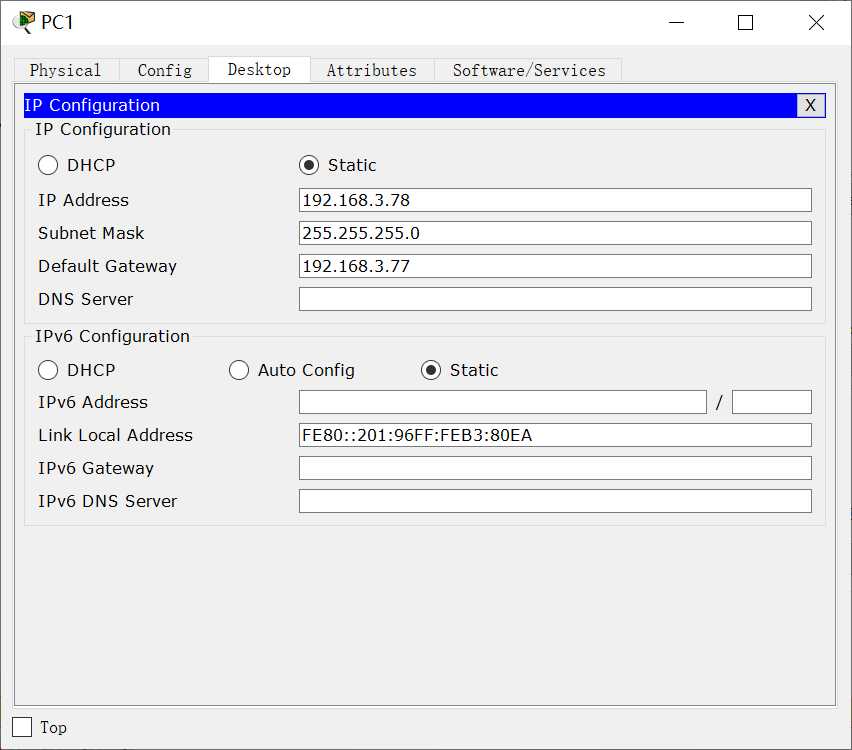852x750 pixels.
Task: Click the blue IP Configuration title bar text
Action: click(92, 105)
